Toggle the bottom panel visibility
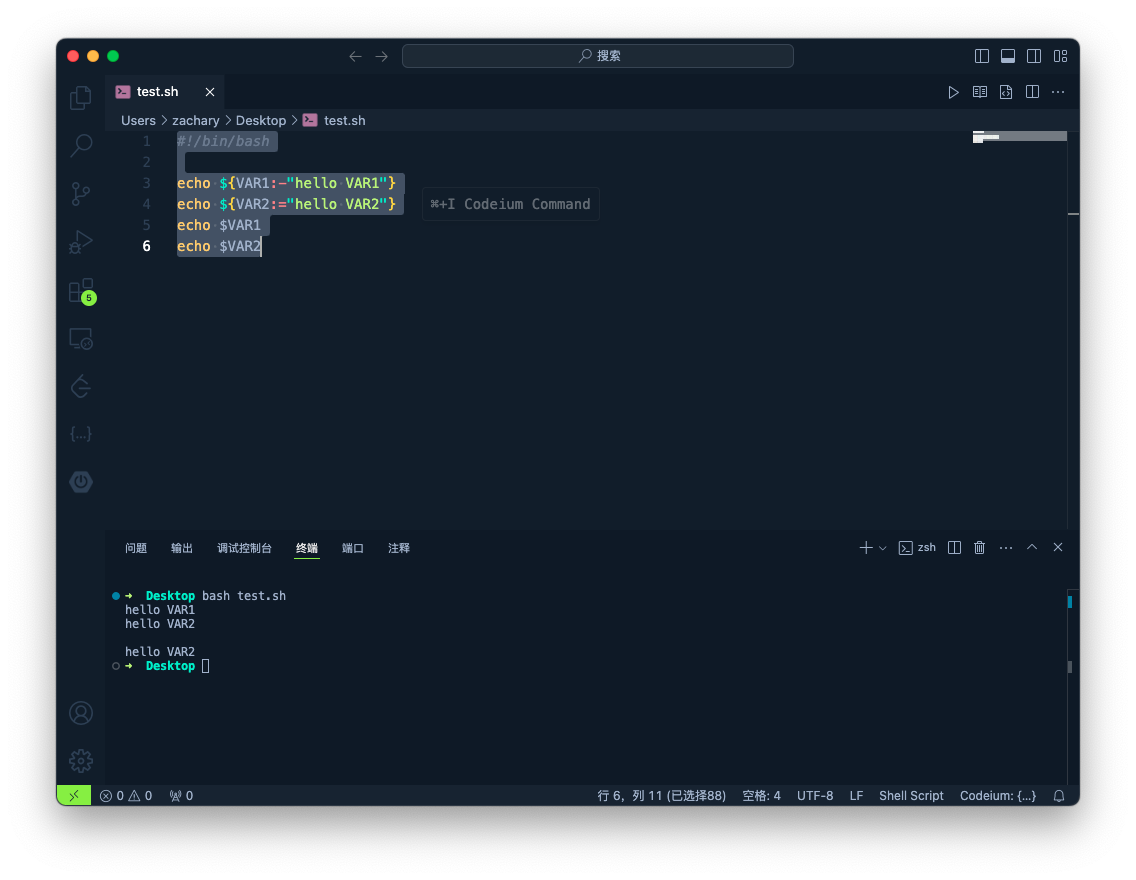 tap(1008, 56)
